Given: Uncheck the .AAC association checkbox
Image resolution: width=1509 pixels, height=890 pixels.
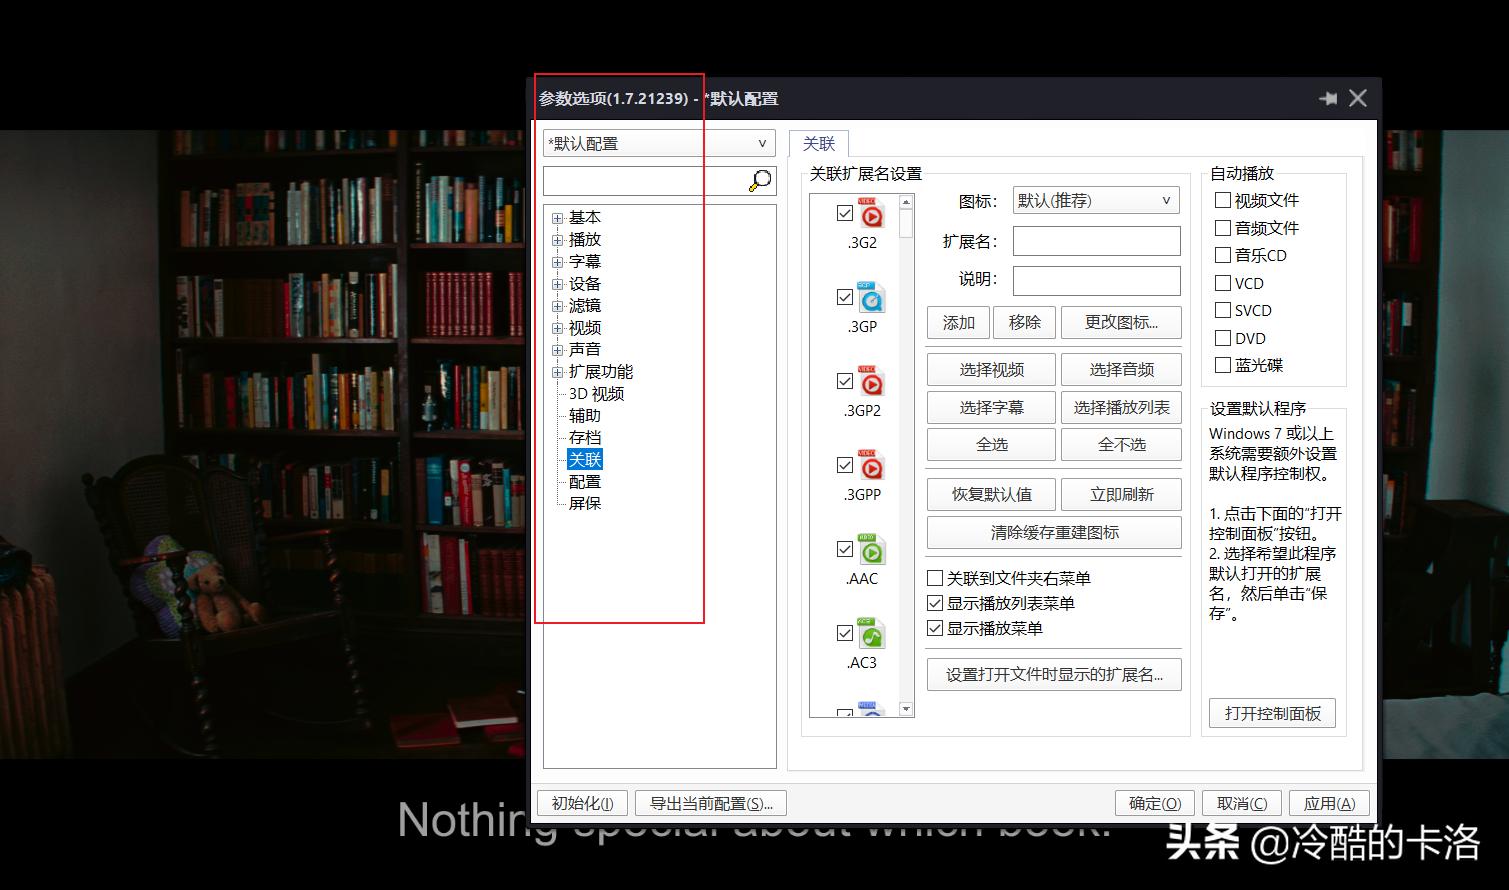Looking at the screenshot, I should tap(844, 549).
